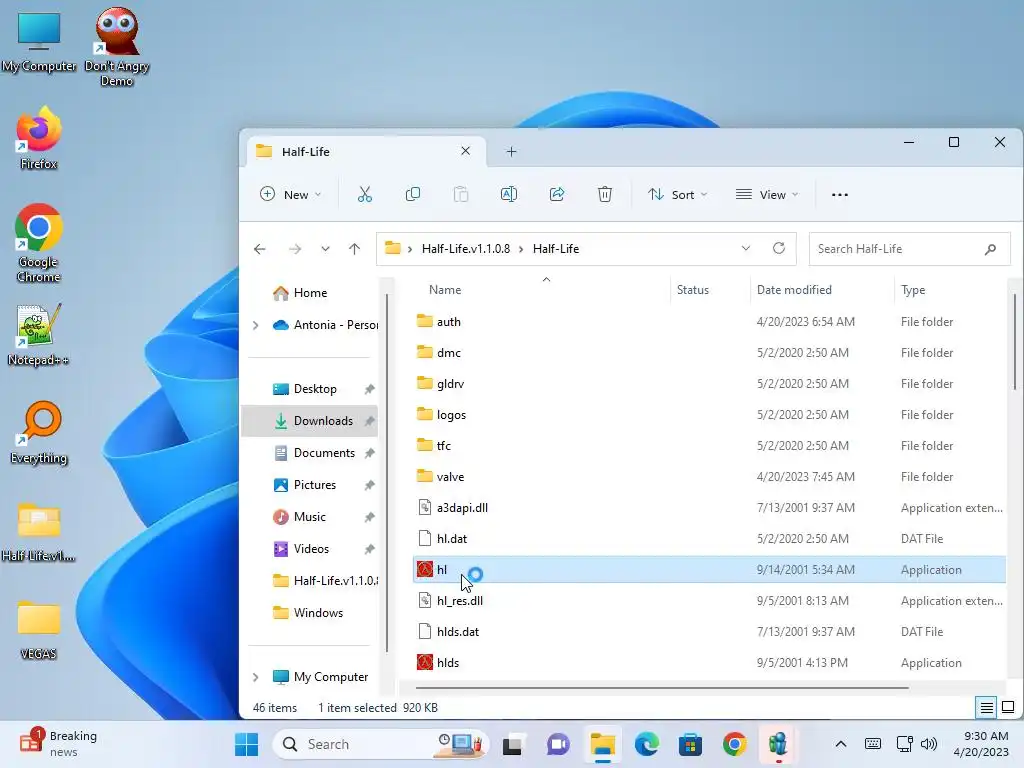Go back with the left arrow button
Image resolution: width=1024 pixels, height=768 pixels.
260,249
